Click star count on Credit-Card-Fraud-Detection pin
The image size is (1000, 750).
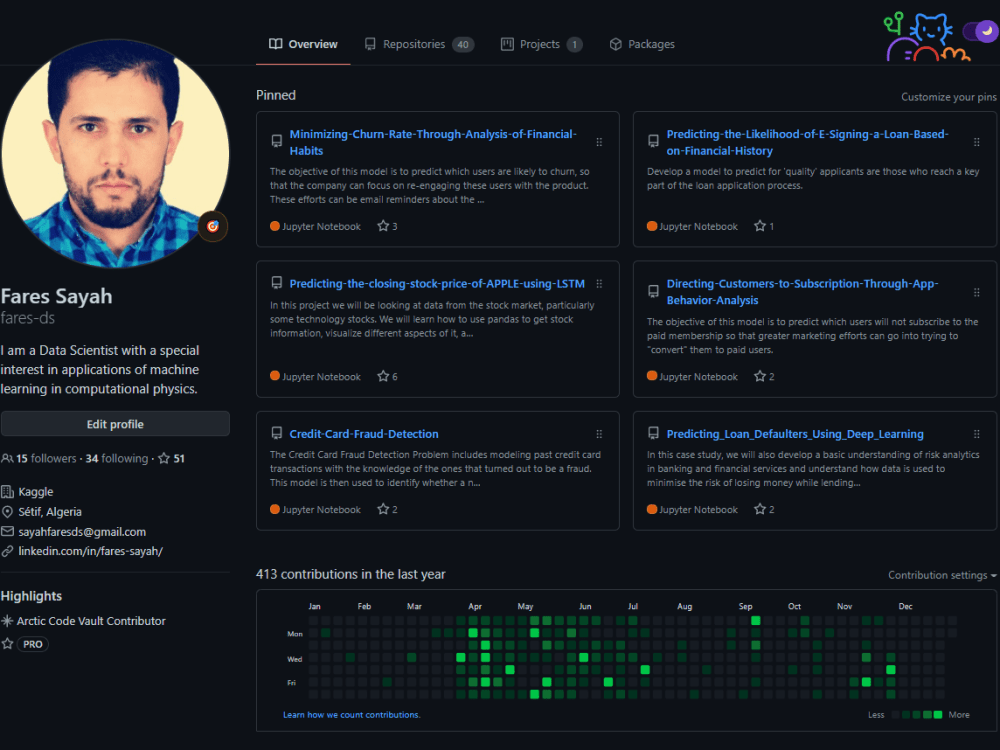click(x=387, y=509)
